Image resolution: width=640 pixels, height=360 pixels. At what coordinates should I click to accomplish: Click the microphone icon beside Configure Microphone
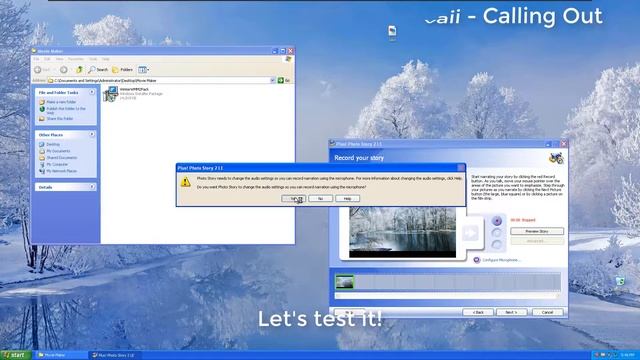tap(476, 260)
